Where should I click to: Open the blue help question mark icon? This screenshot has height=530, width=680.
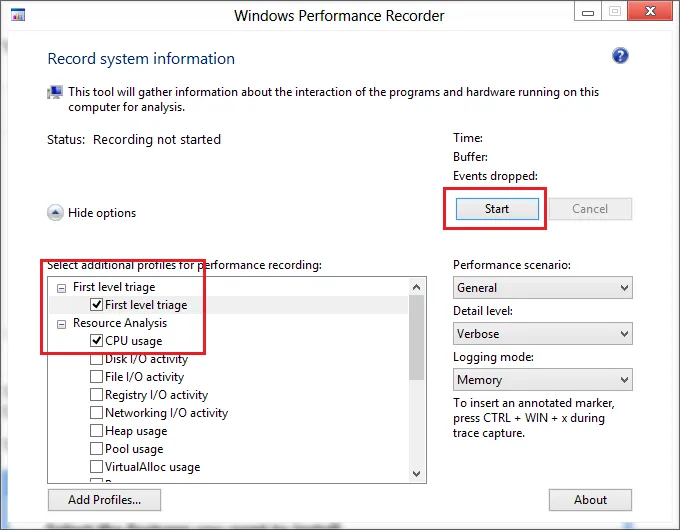620,56
